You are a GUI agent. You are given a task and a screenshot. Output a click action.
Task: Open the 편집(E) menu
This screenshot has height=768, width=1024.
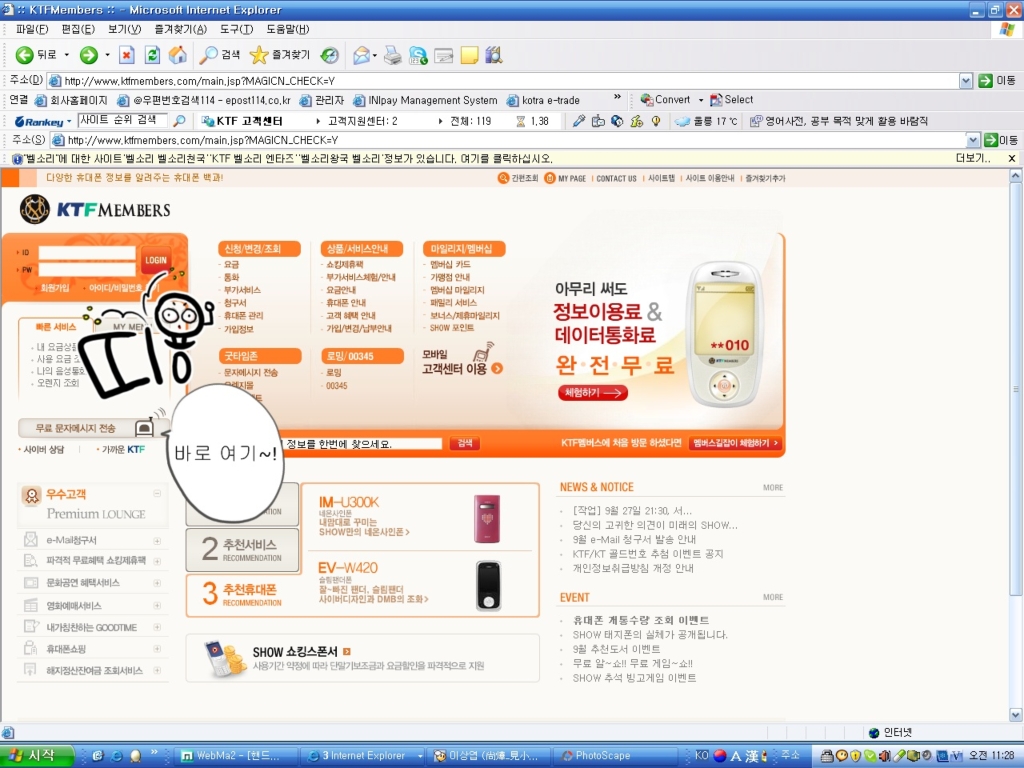click(x=78, y=29)
